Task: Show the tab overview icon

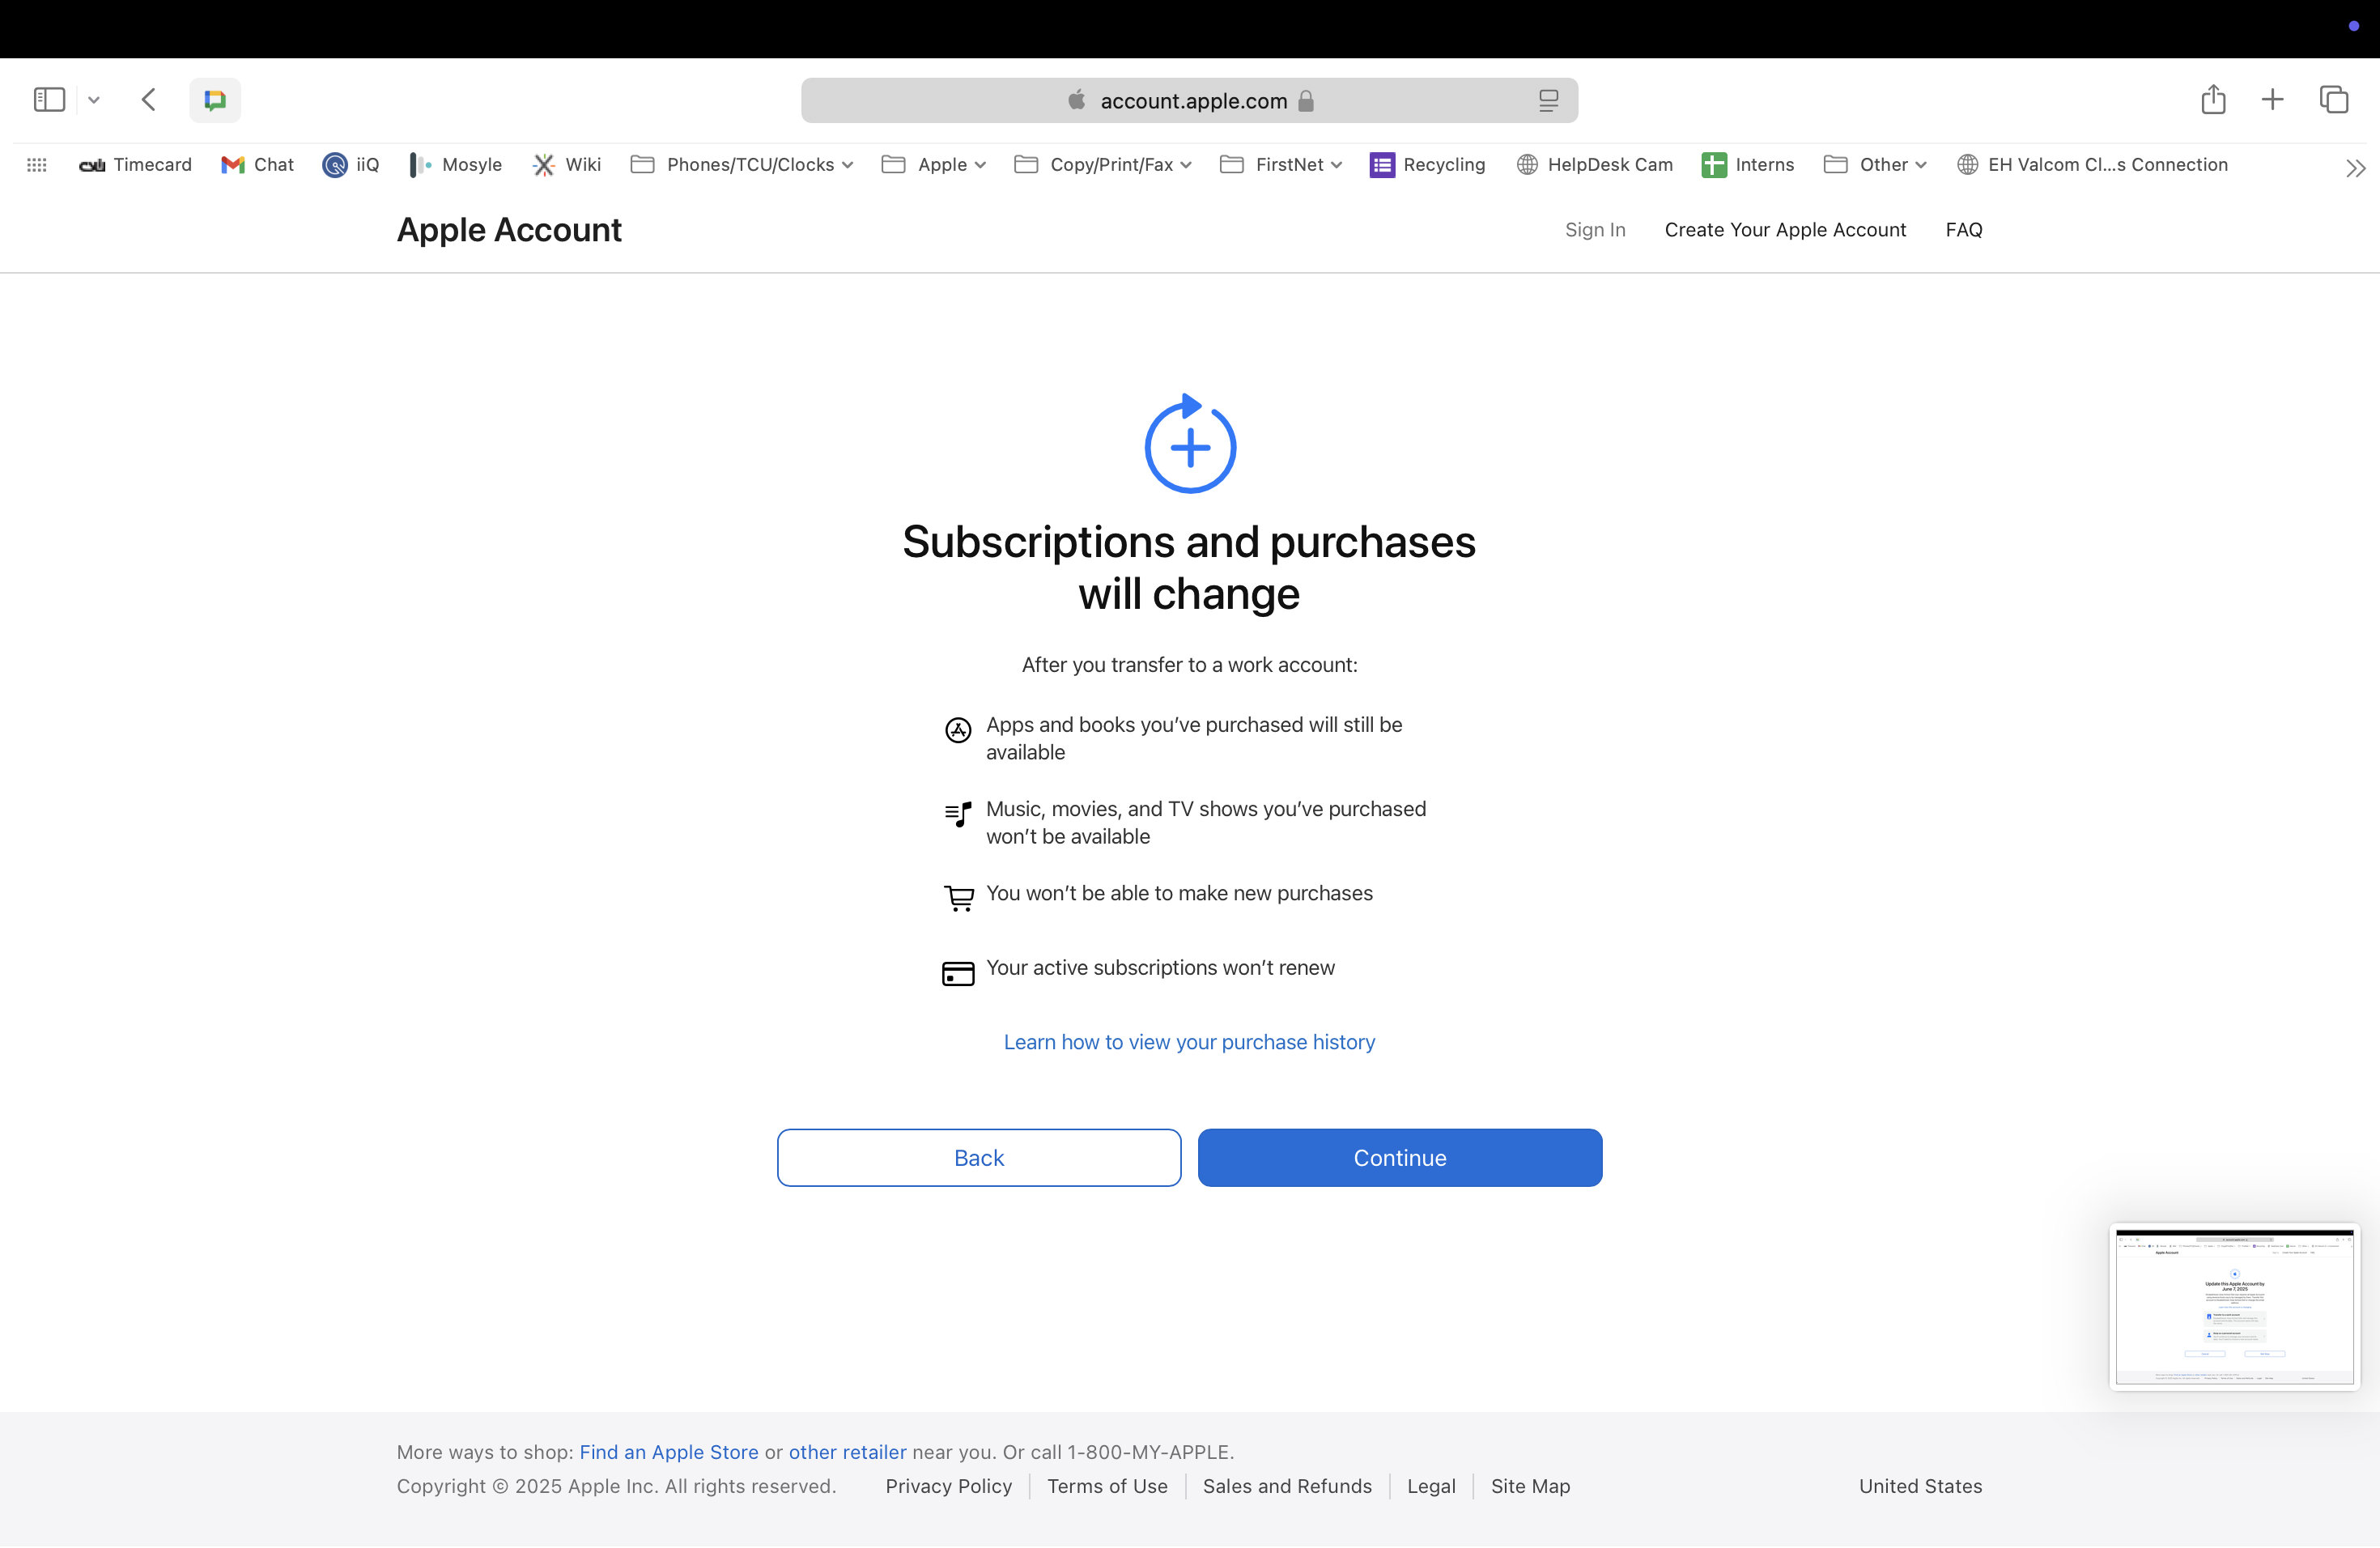Action: 2333,100
